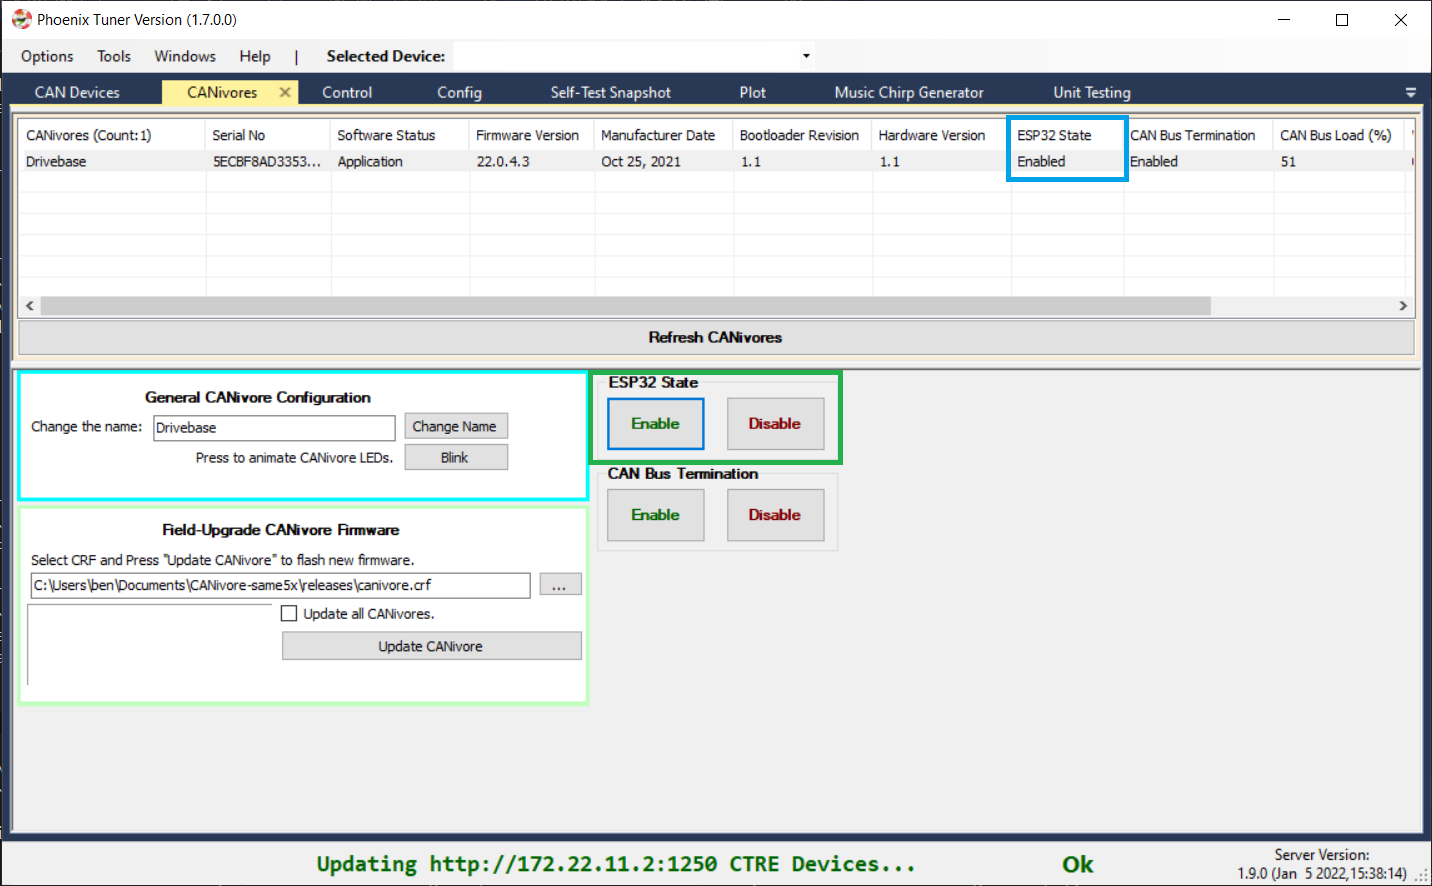Open the Config tab
Screen dimensions: 1432x886
click(459, 92)
